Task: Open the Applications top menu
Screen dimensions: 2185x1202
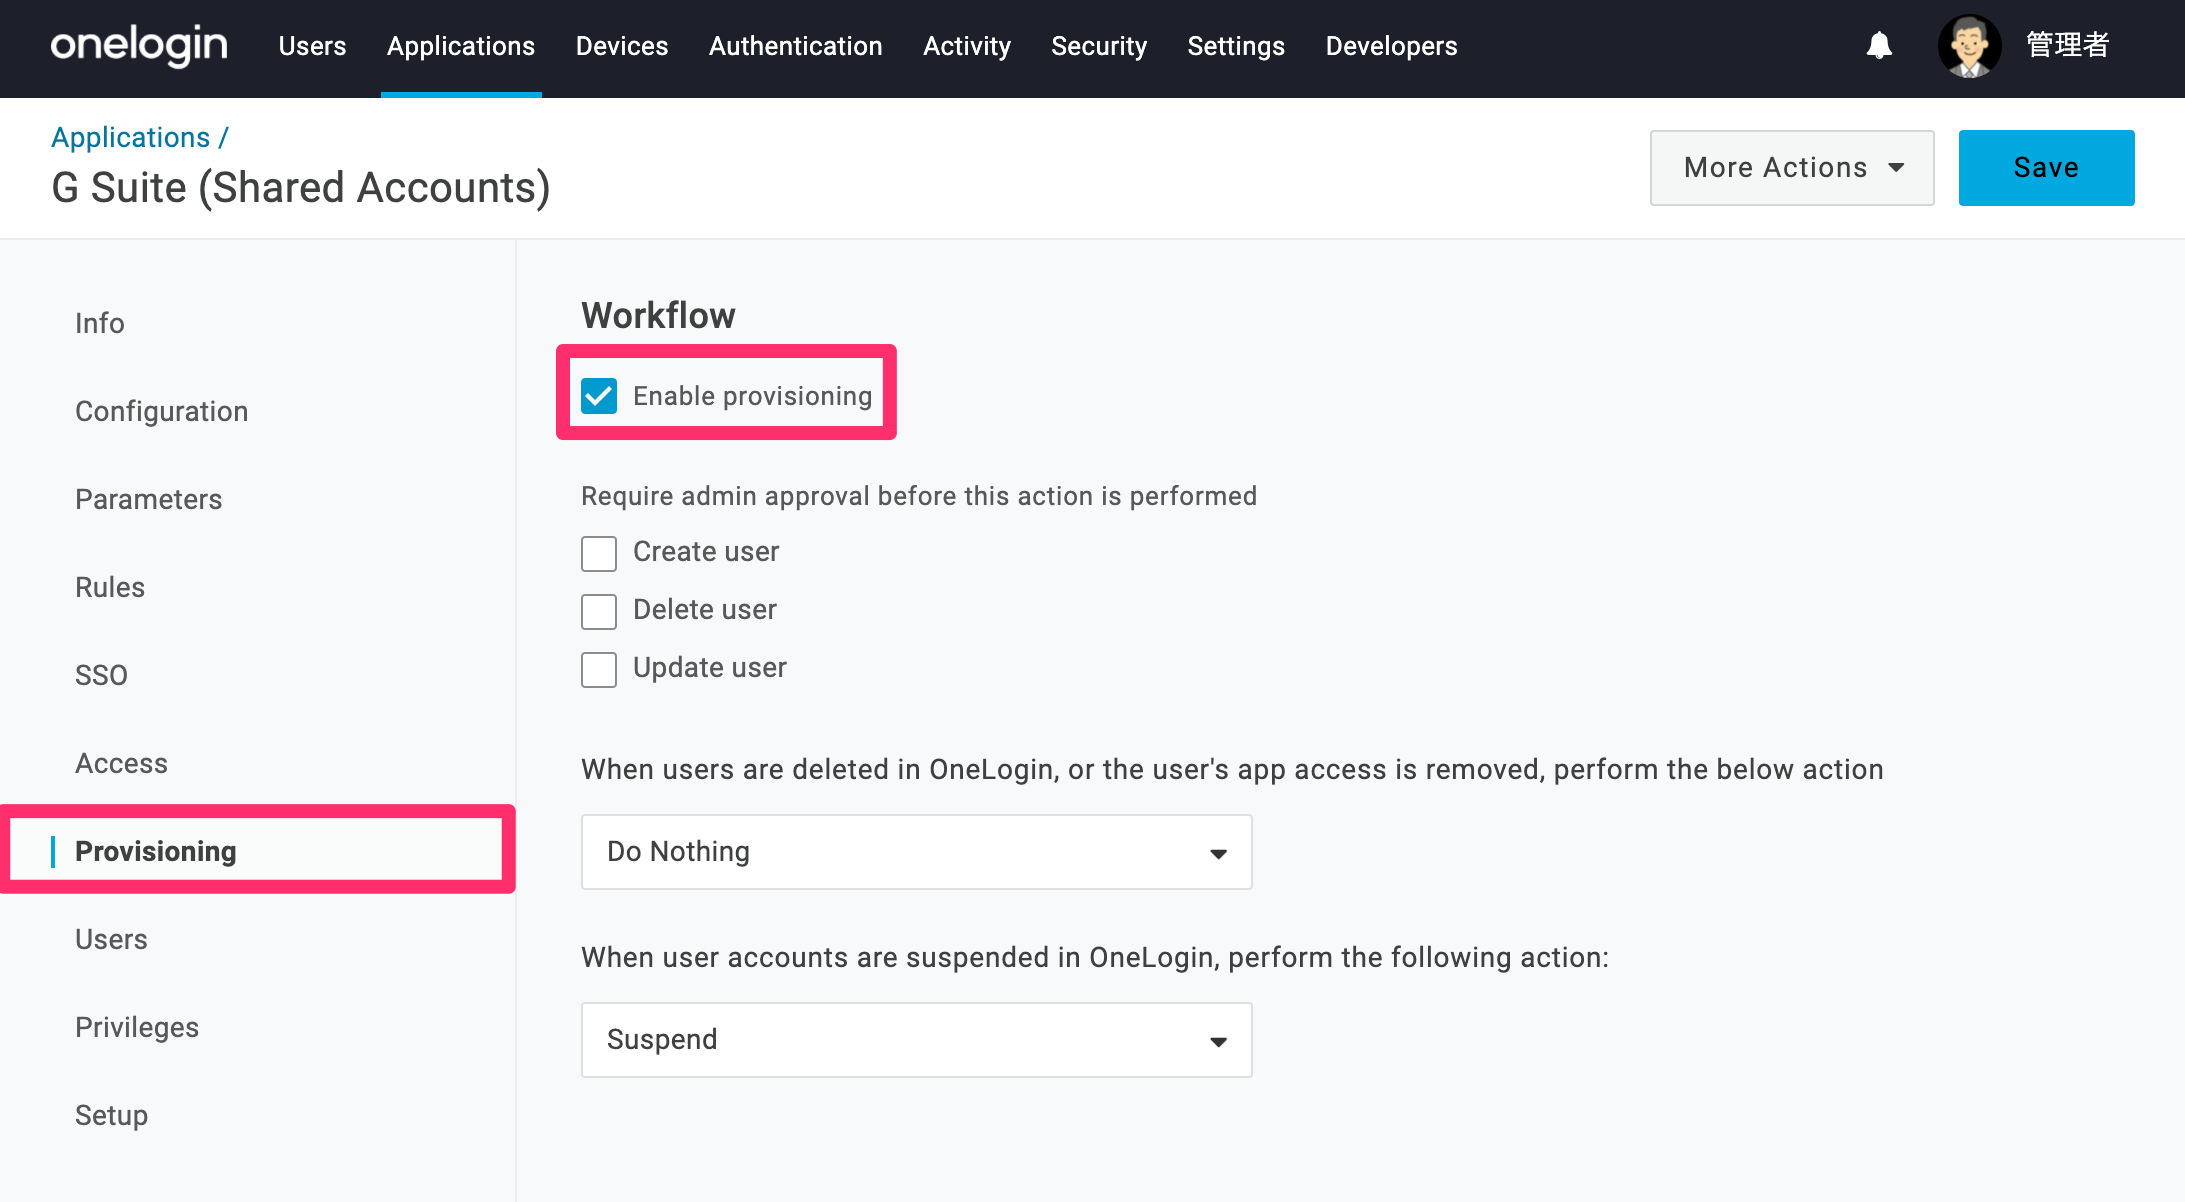Action: point(461,46)
